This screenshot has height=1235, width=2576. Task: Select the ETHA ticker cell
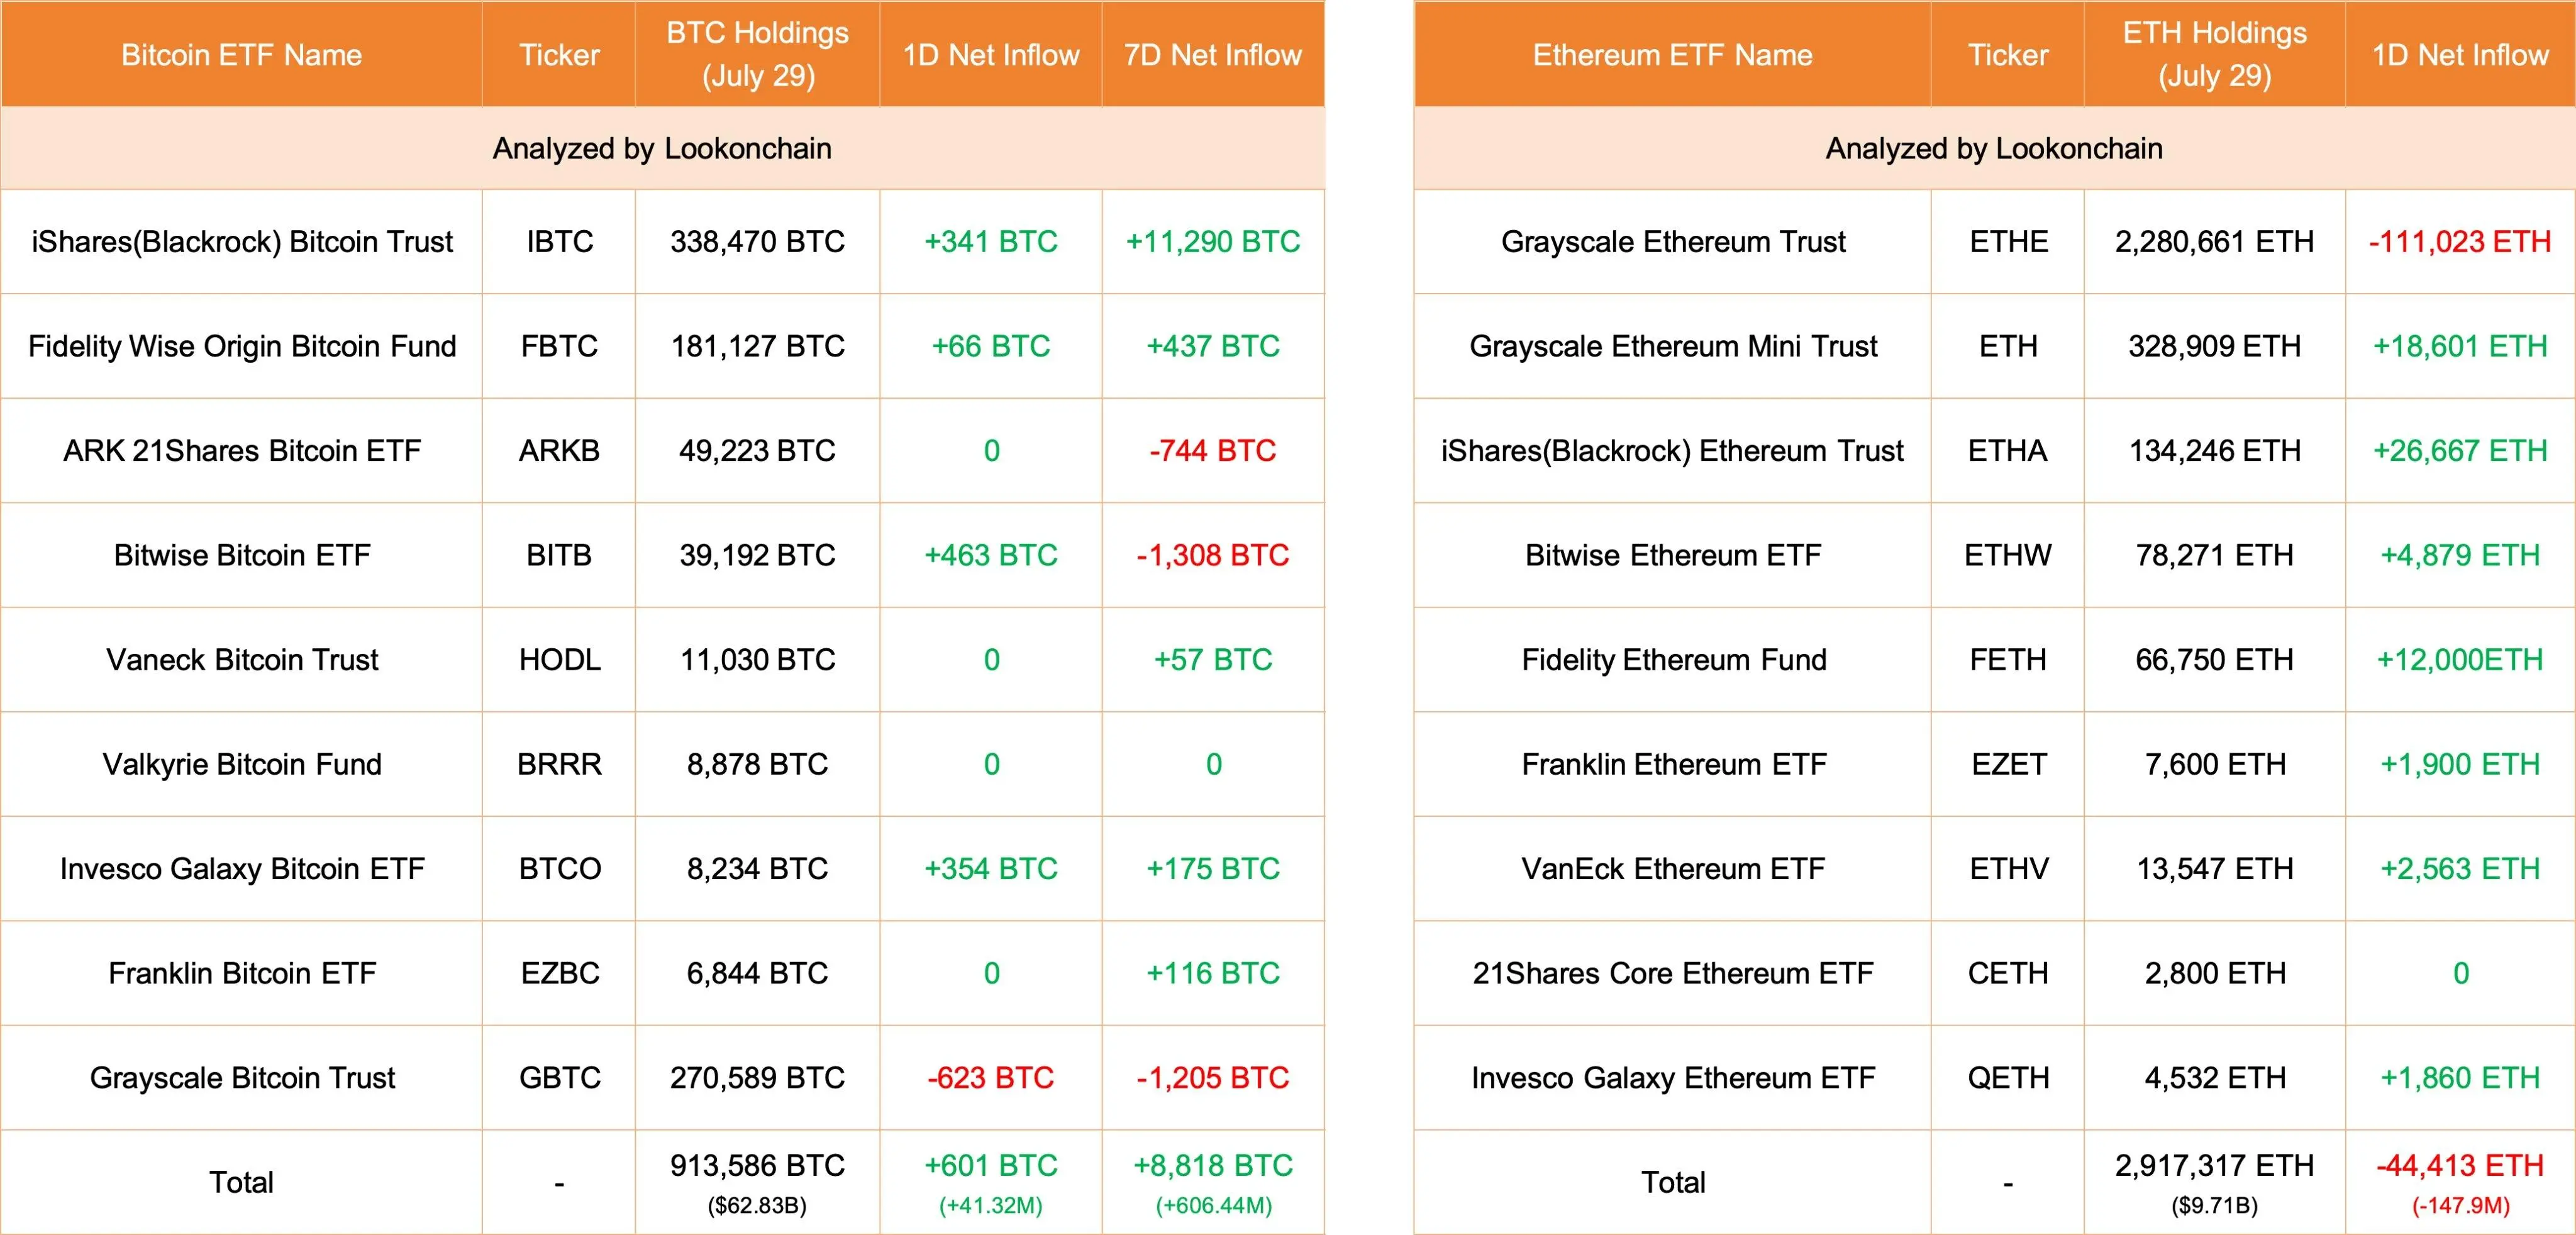tap(2007, 451)
